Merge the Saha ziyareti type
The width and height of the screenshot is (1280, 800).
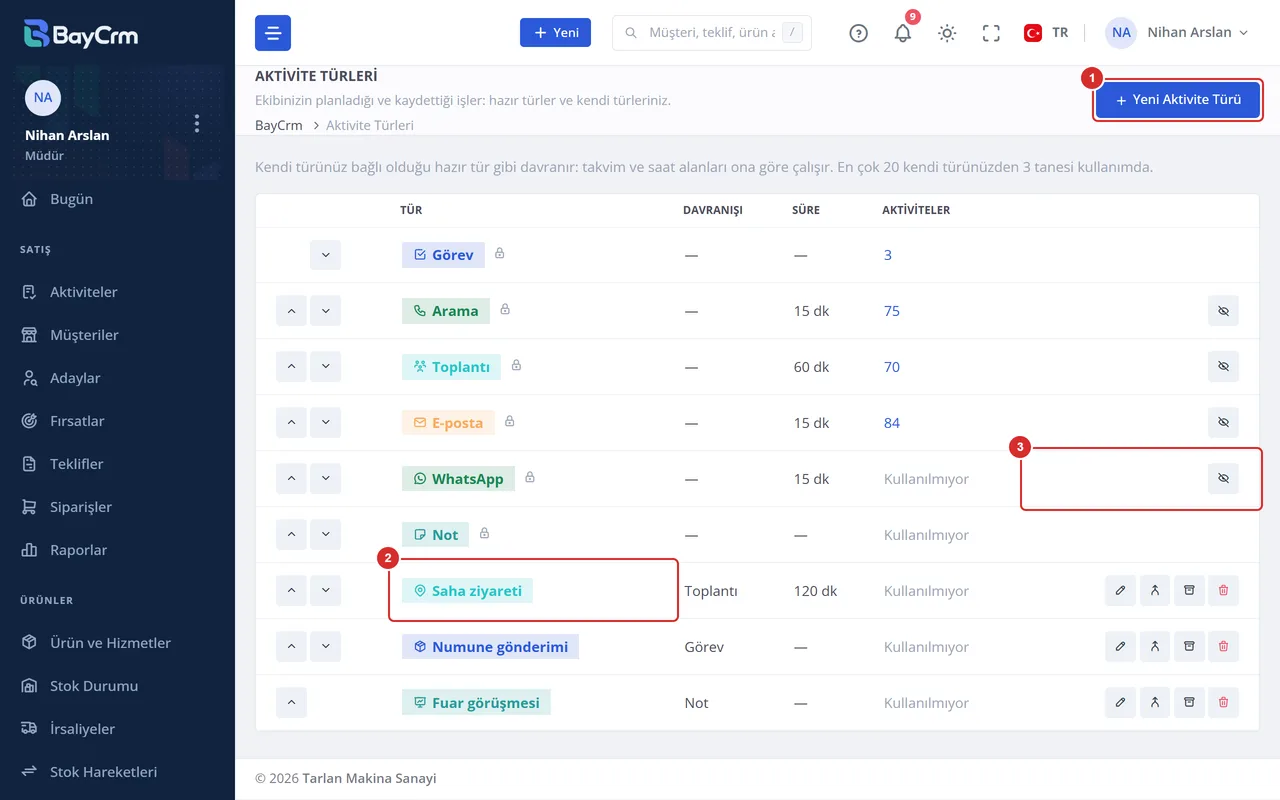[1154, 591]
